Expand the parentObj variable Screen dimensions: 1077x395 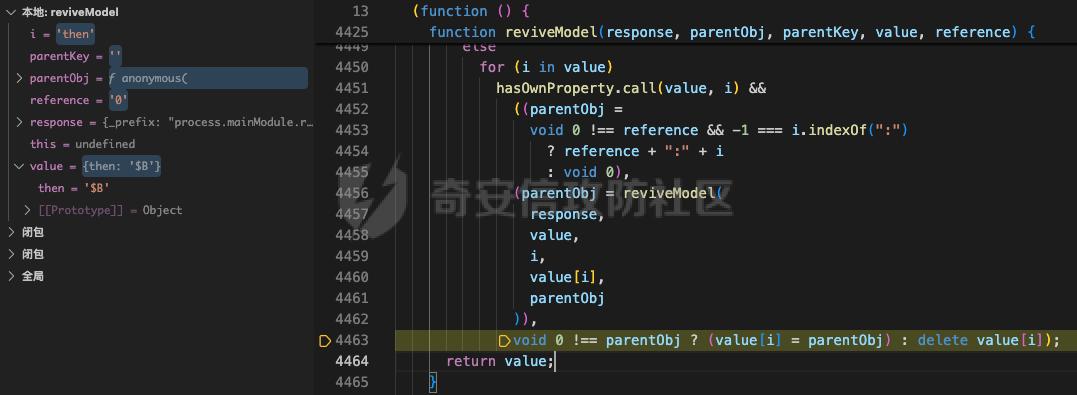click(19, 78)
